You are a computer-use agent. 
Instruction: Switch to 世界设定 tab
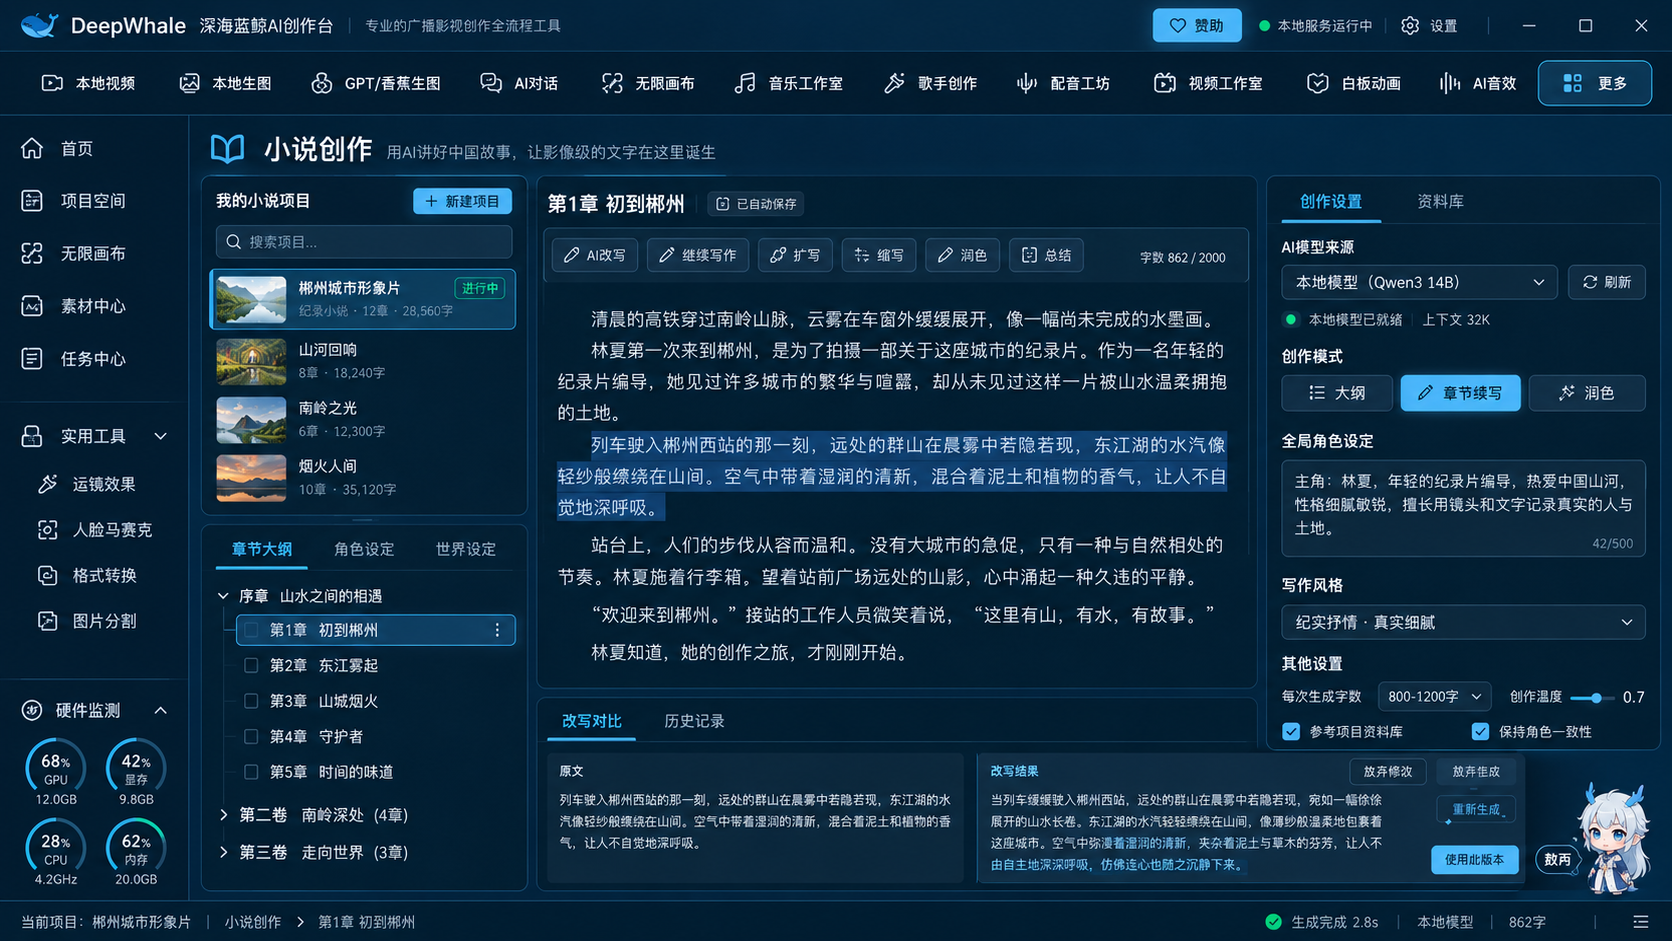tap(466, 549)
